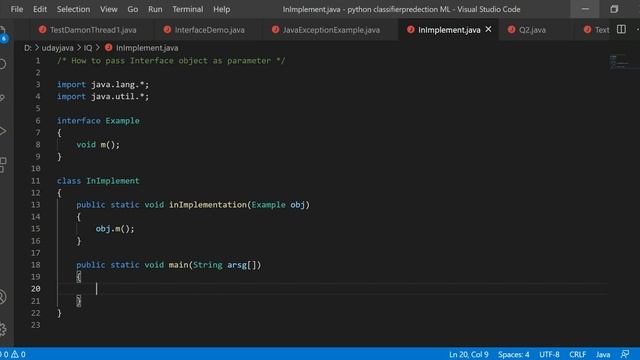The height and width of the screenshot is (360, 640).
Task: Click the 'class InImplement' declaration
Action: coord(98,180)
